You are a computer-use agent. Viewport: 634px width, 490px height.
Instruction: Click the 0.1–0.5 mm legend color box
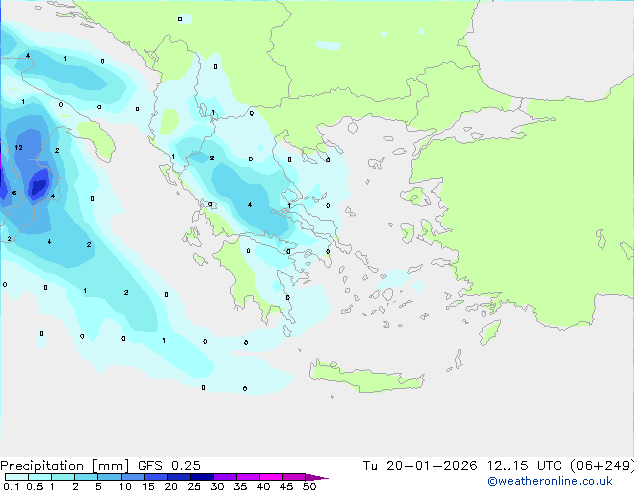click(x=17, y=477)
